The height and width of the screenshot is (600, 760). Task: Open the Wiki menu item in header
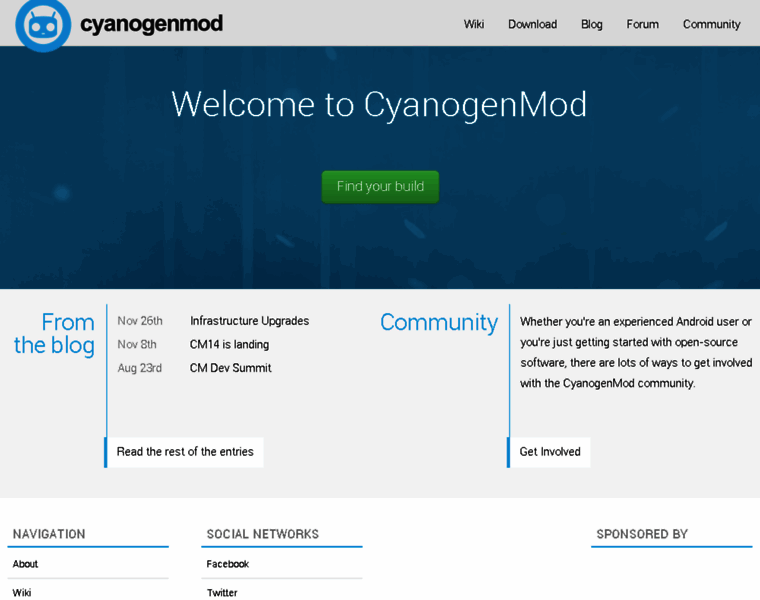click(474, 24)
